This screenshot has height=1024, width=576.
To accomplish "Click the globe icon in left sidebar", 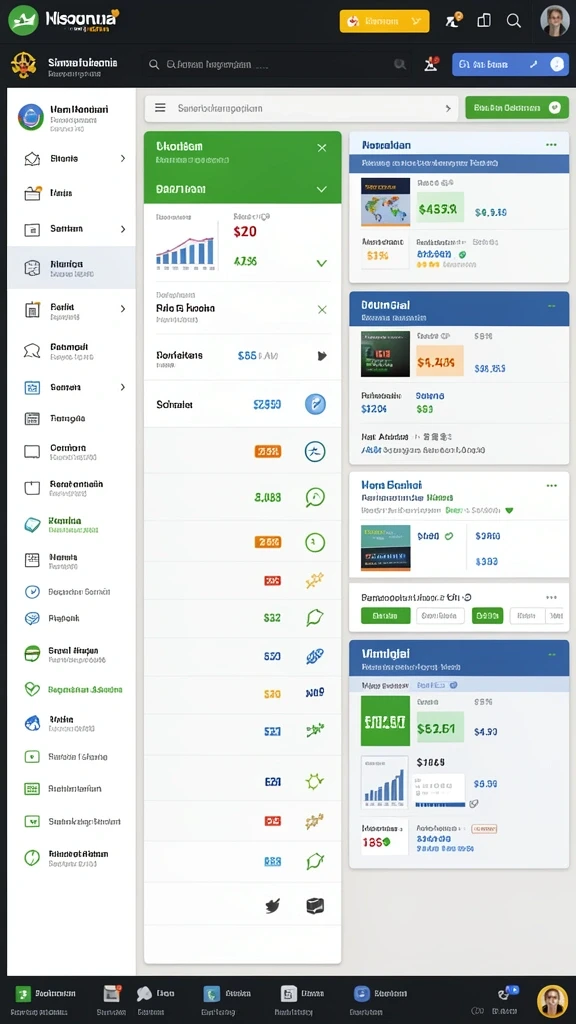I will pos(32,723).
